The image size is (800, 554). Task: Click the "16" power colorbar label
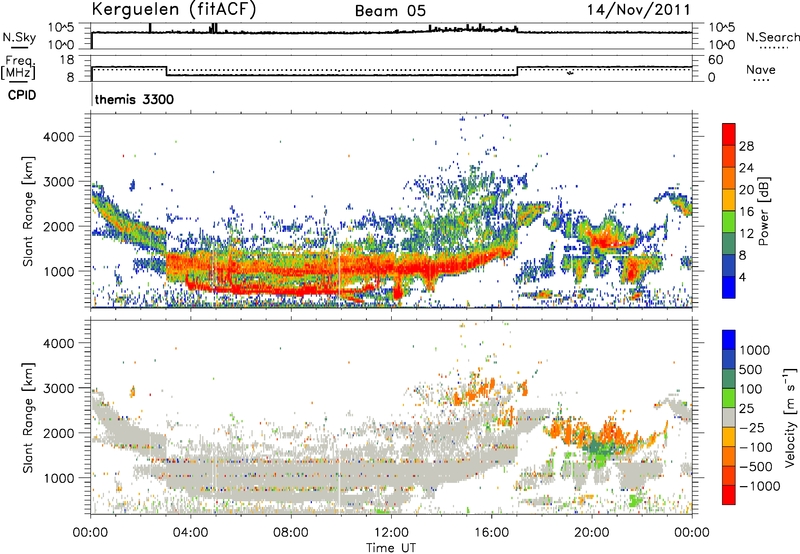click(x=746, y=212)
